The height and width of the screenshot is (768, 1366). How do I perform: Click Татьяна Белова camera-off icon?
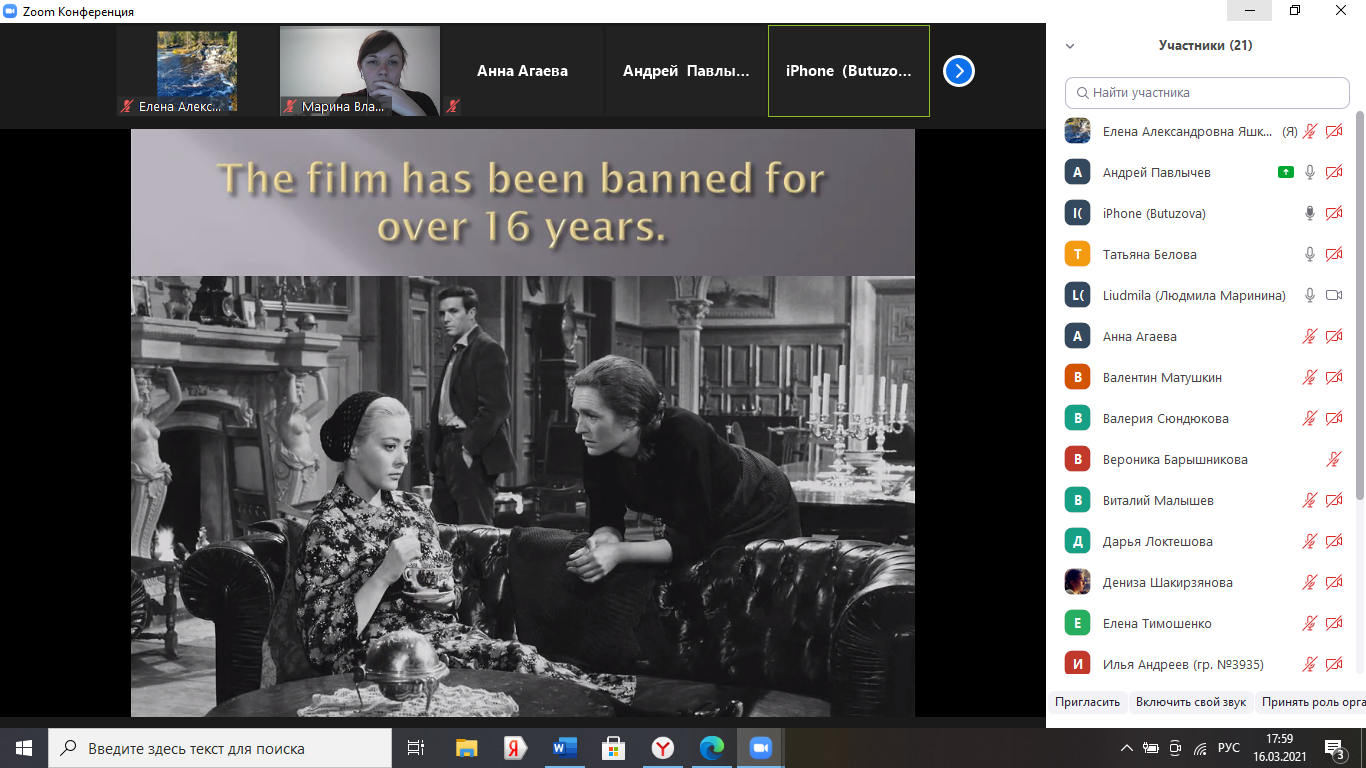pos(1334,254)
